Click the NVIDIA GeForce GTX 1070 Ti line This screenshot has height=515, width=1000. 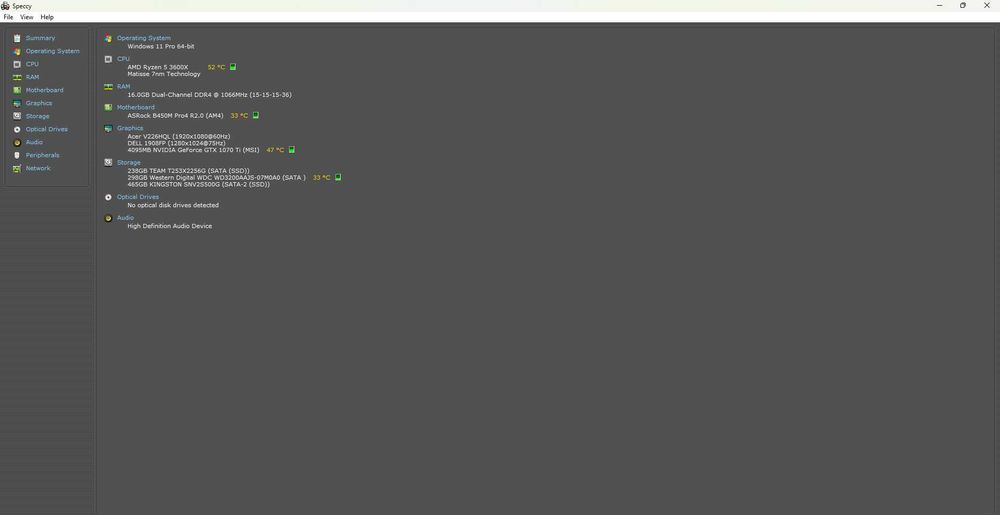[x=193, y=150]
